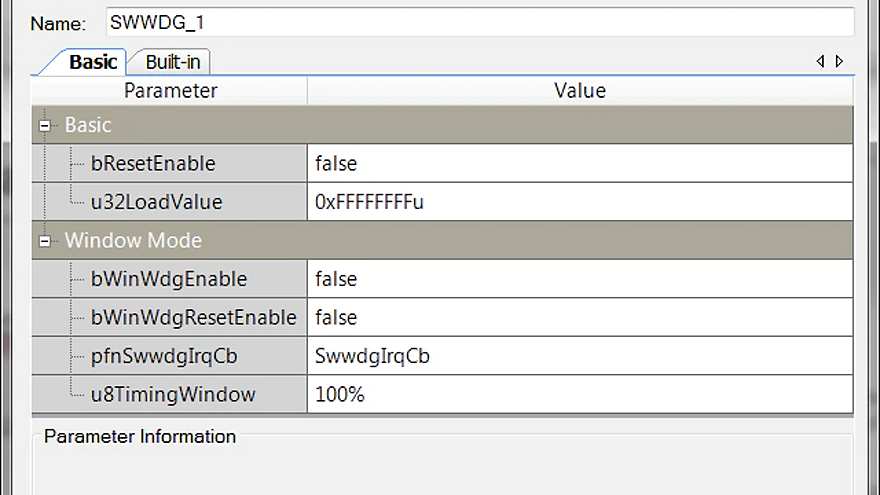Edit the pfnSwwdgIrqCb callback value
This screenshot has width=880, height=495.
tap(580, 356)
